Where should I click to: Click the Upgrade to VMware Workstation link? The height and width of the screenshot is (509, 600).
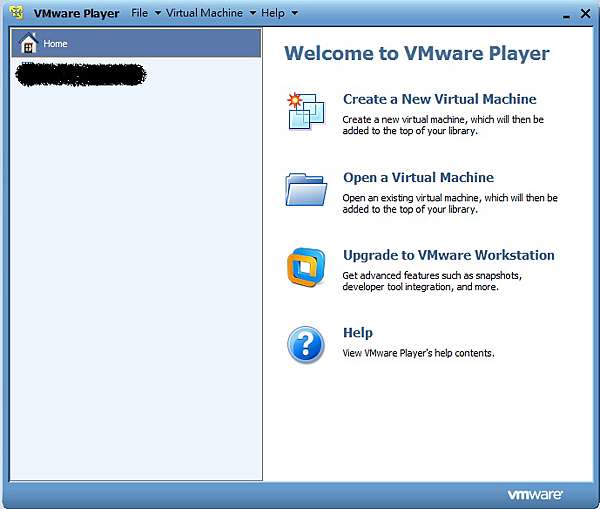coord(448,255)
